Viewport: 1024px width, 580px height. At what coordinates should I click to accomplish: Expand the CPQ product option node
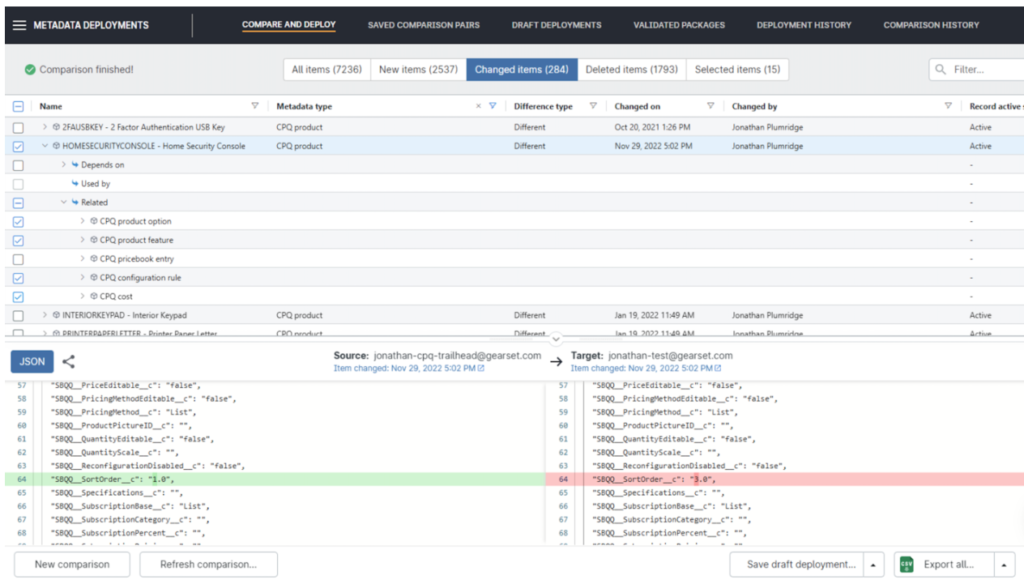click(x=82, y=221)
